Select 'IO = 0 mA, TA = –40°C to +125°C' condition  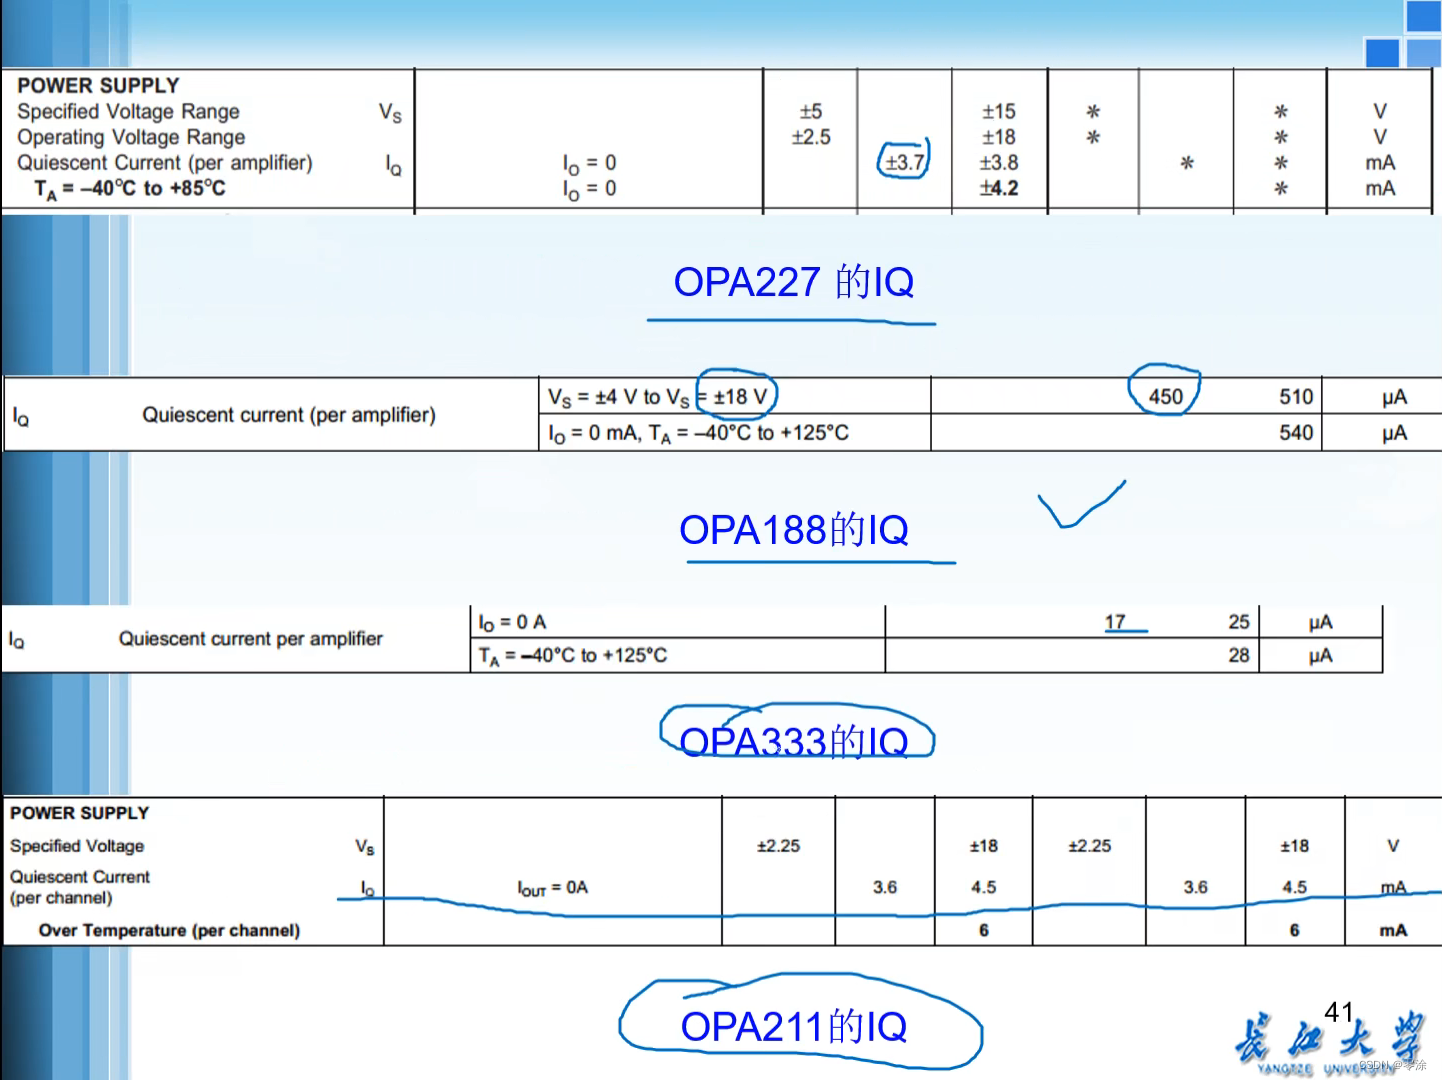coord(698,433)
